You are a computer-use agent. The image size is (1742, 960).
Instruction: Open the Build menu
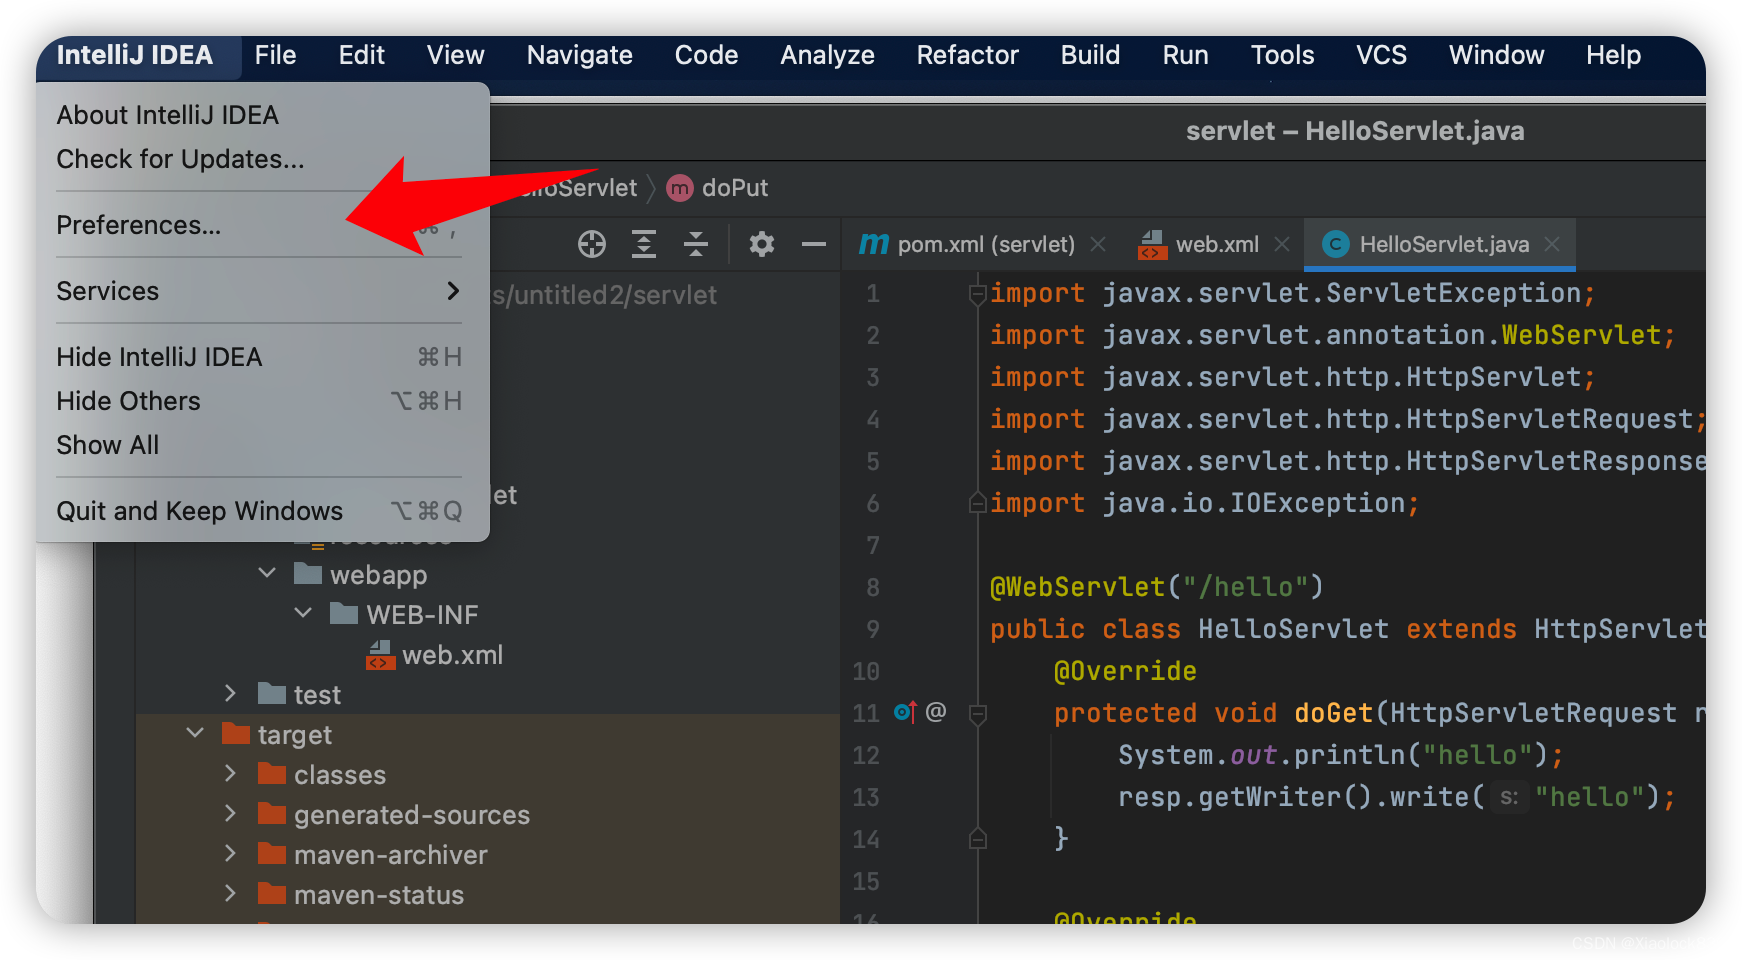(1090, 55)
